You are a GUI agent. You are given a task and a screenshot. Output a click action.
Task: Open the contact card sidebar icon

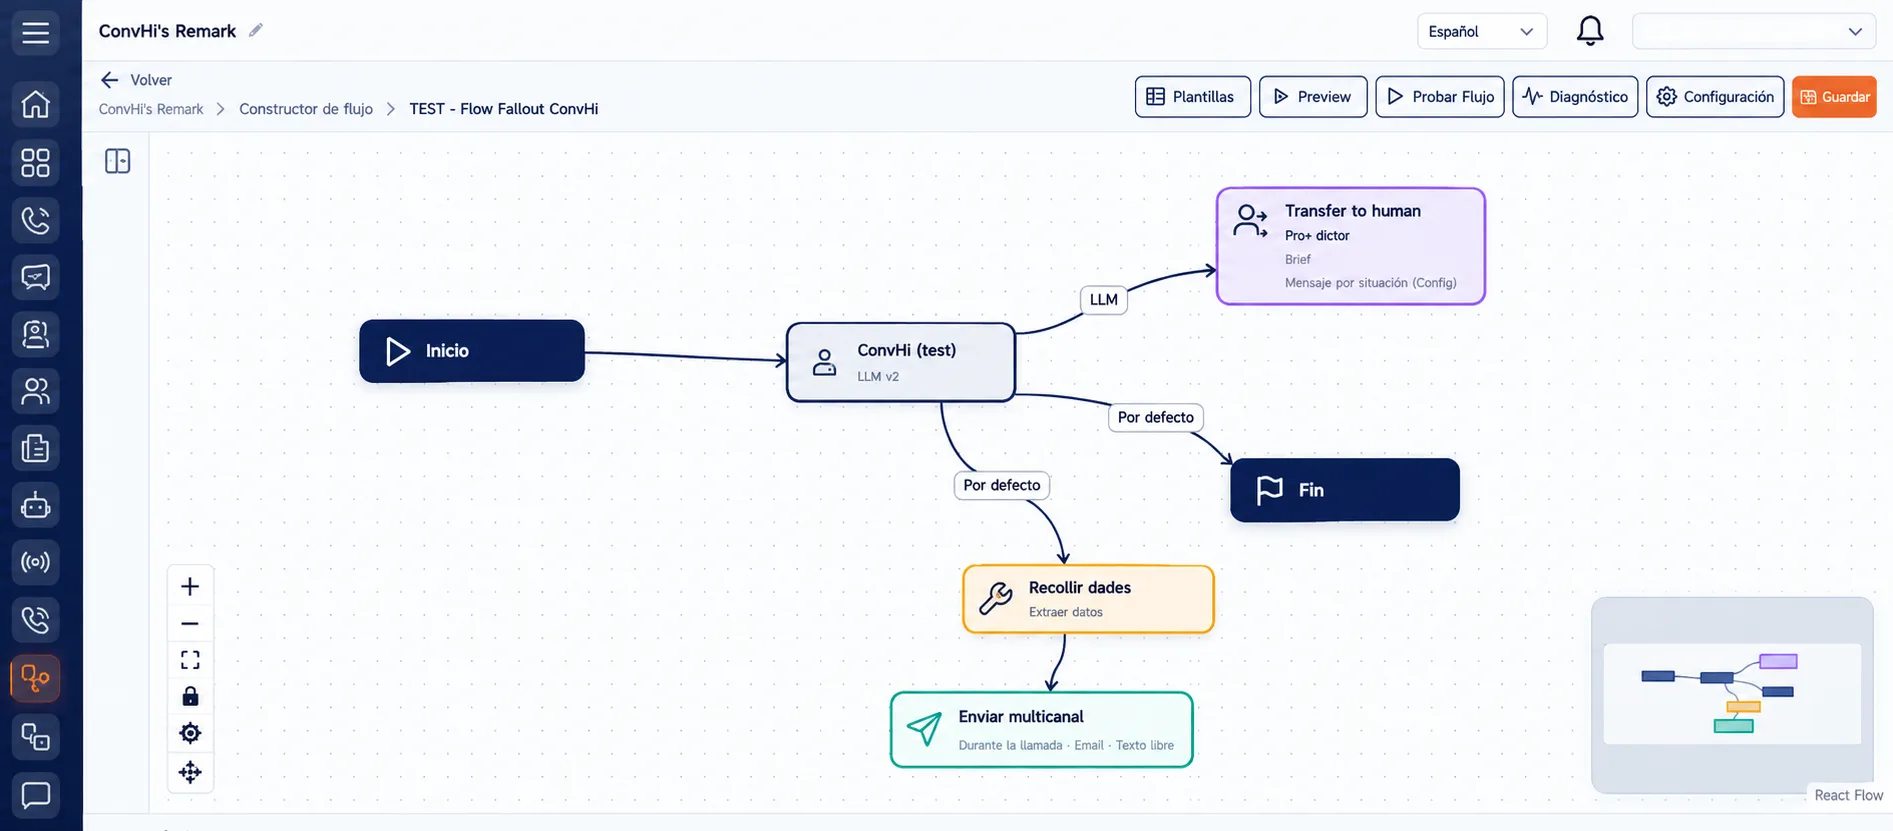coord(35,334)
